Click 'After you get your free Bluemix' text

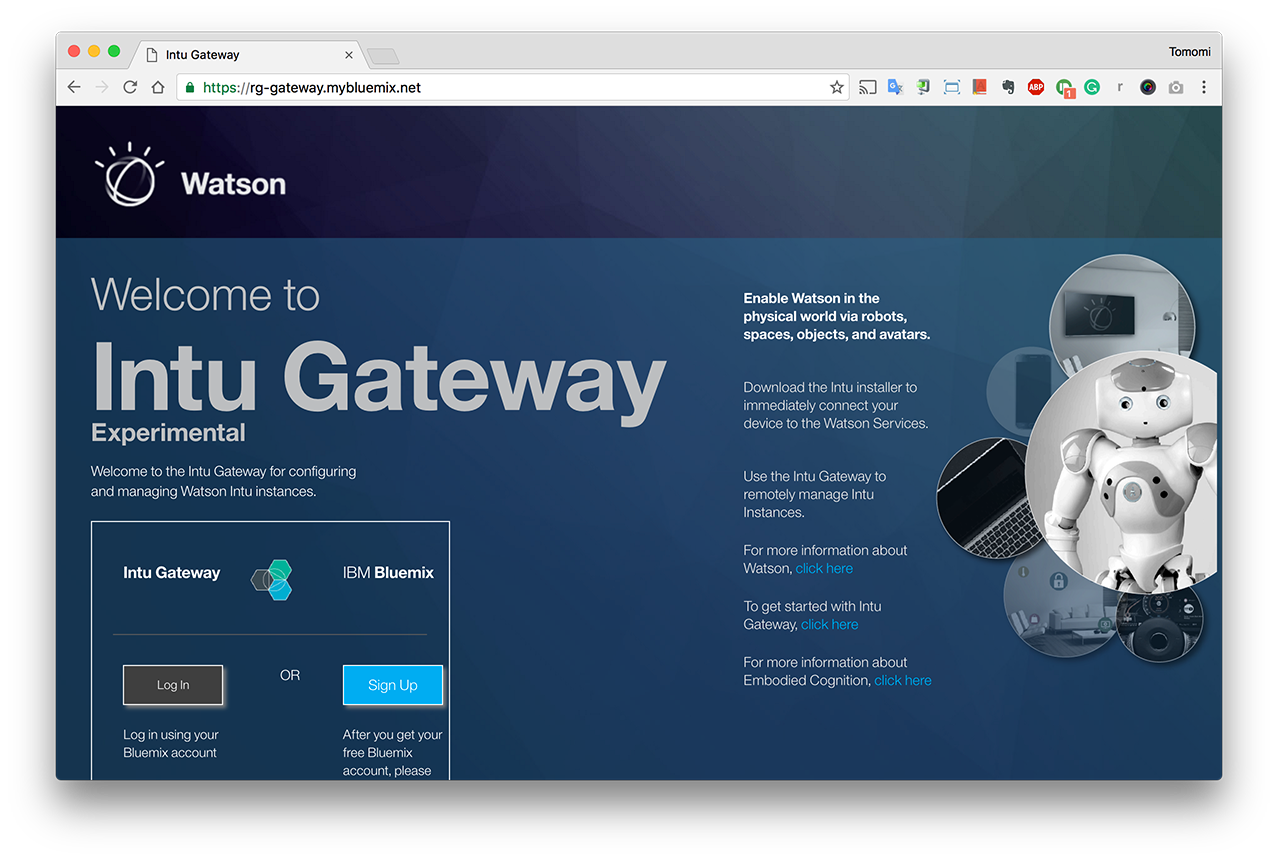[x=393, y=753]
